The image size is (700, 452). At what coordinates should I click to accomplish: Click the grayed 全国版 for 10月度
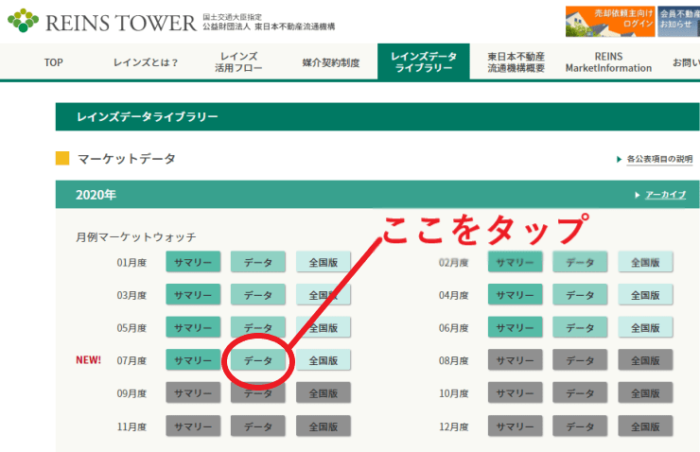pos(645,393)
